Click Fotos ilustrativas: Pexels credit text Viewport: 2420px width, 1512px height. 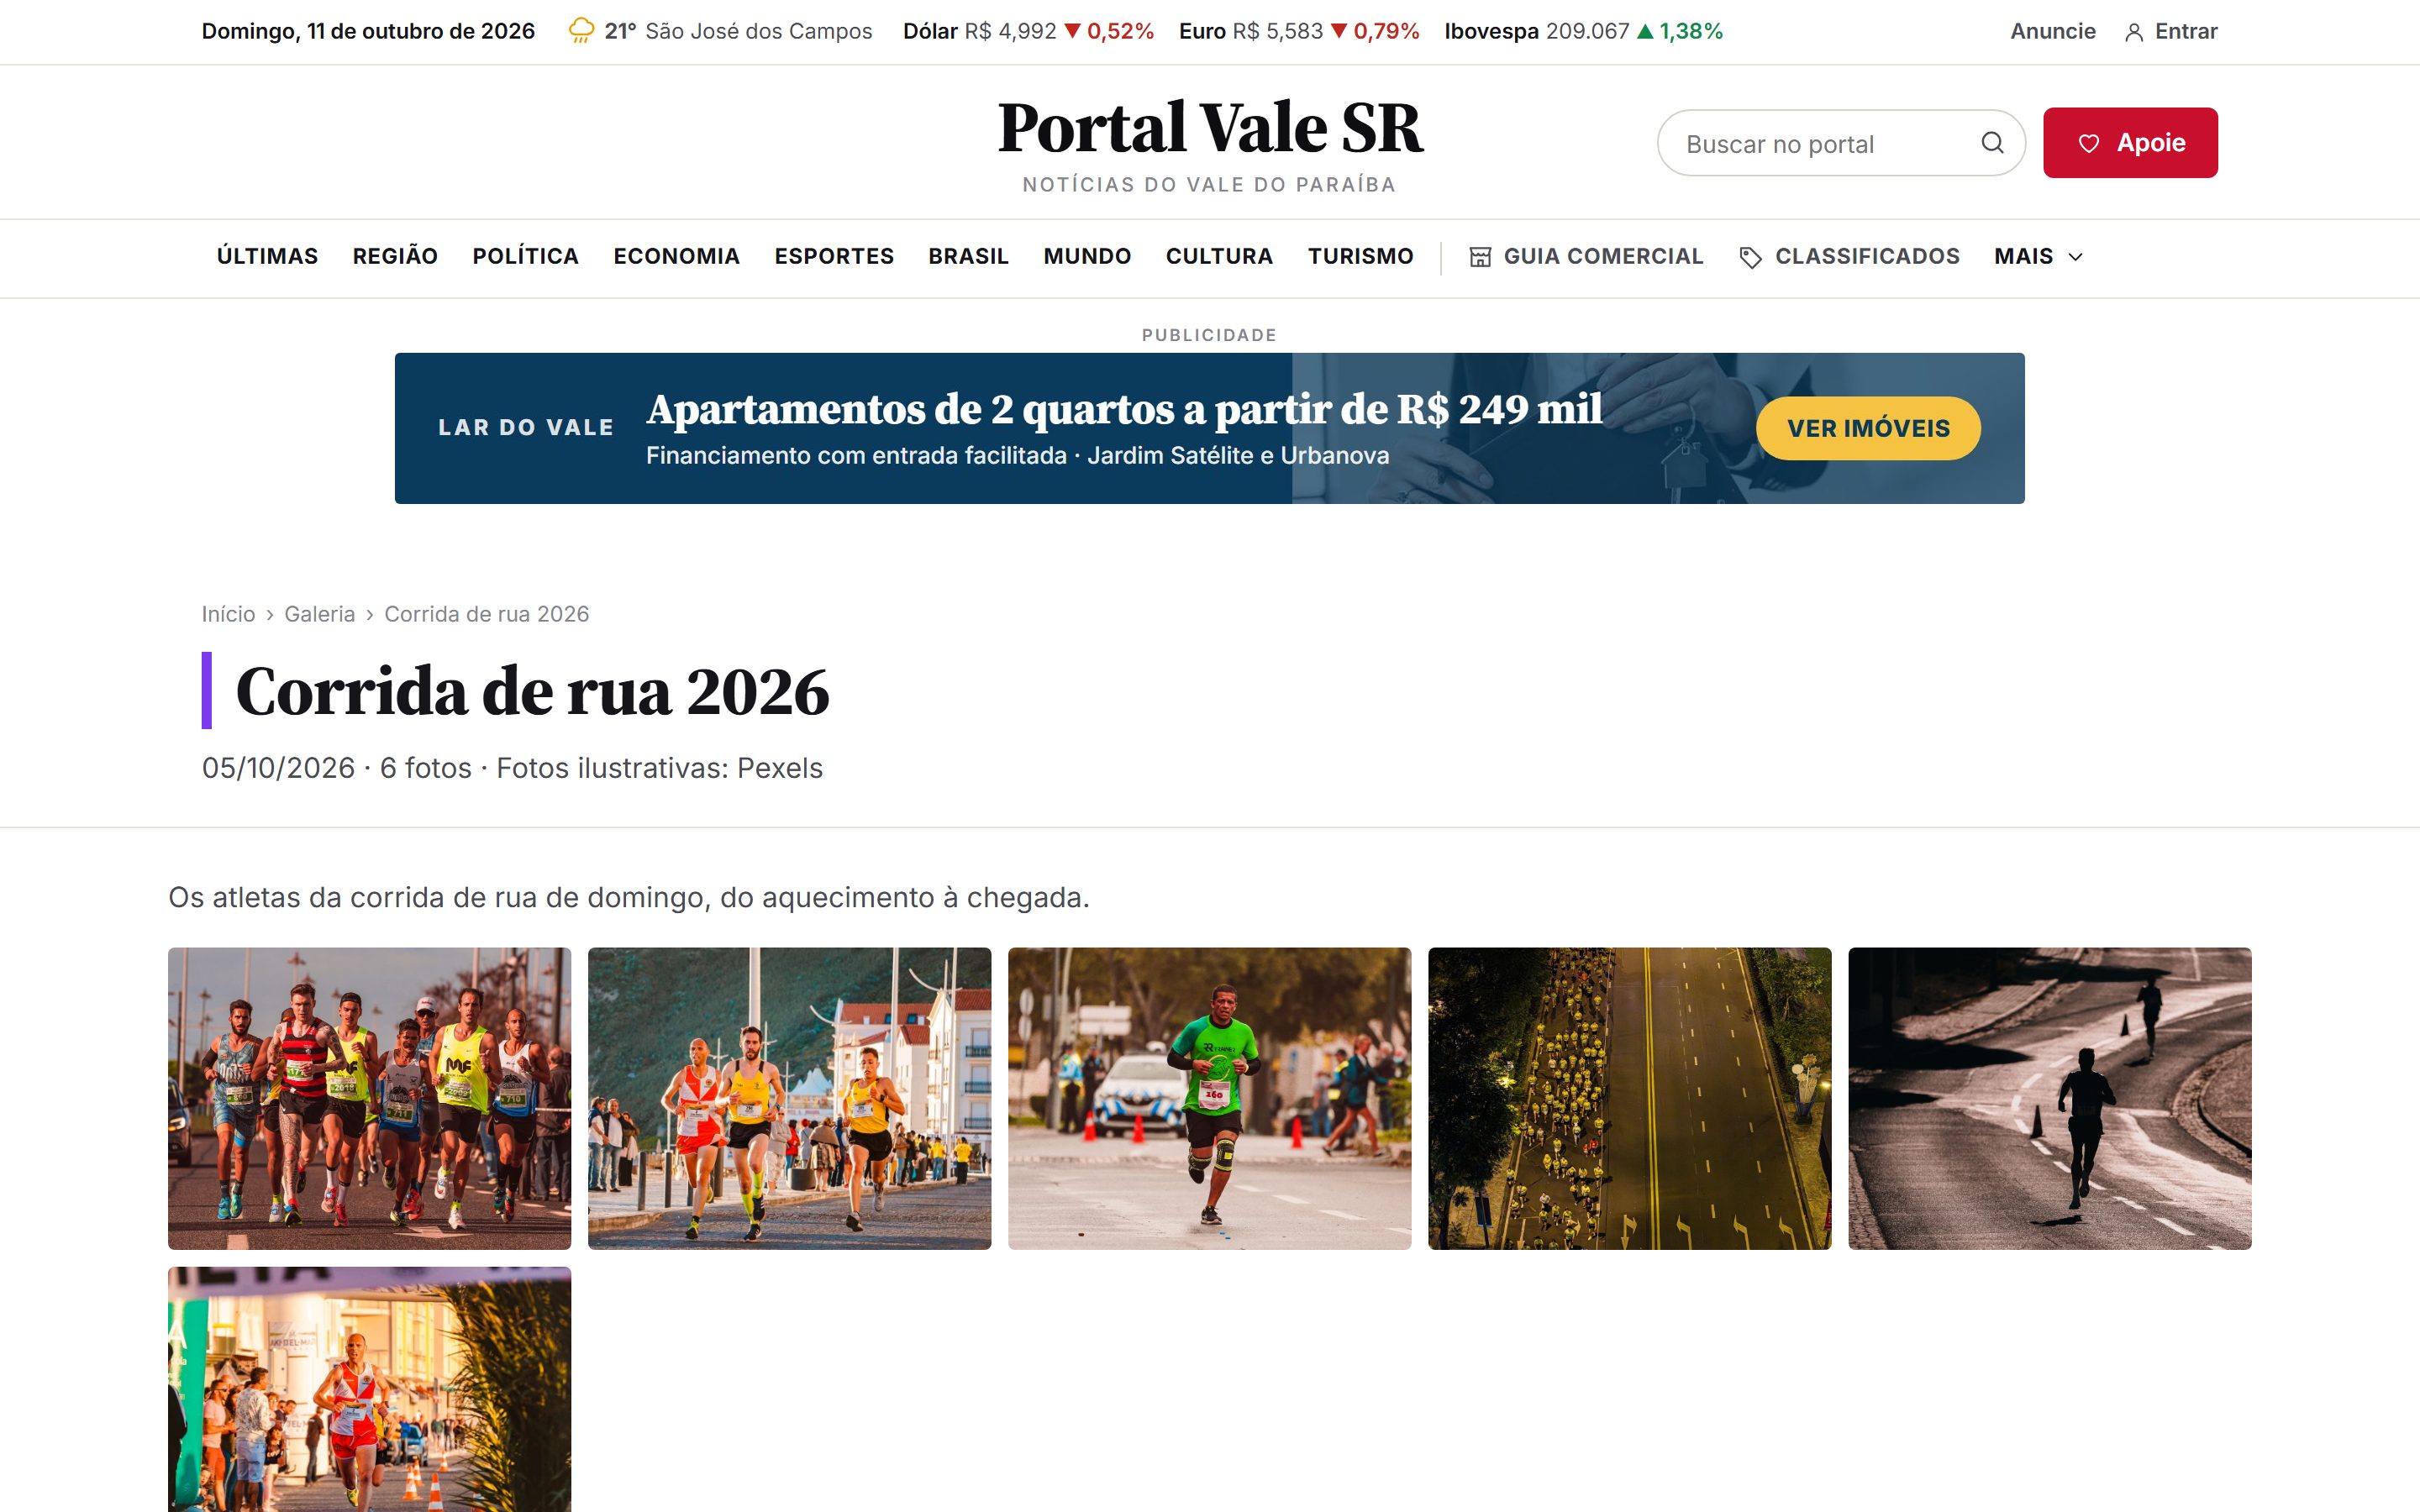659,768
